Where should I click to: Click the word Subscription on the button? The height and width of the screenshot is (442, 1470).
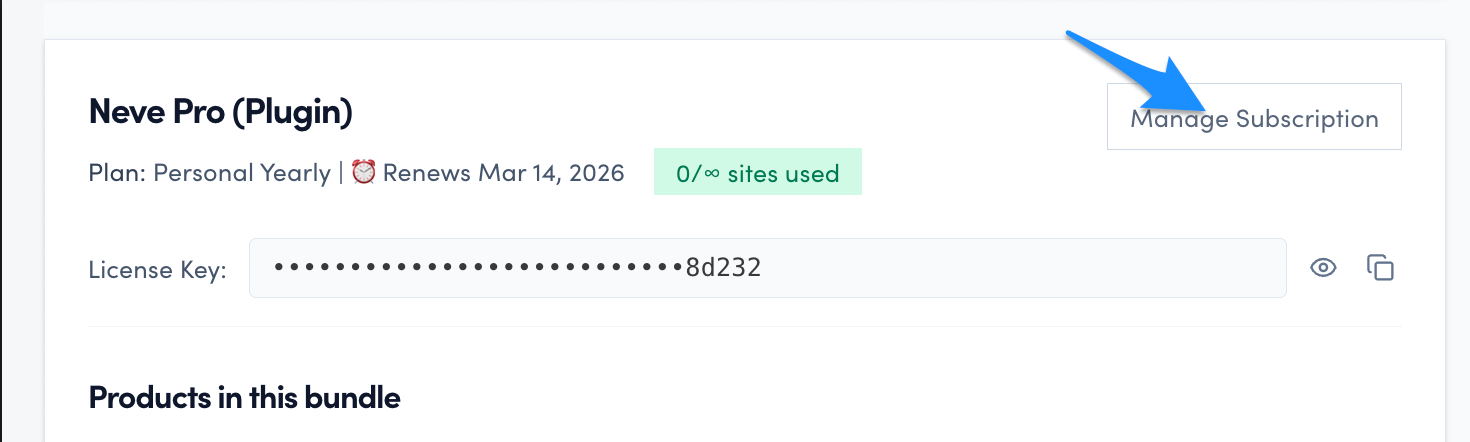coord(1307,119)
